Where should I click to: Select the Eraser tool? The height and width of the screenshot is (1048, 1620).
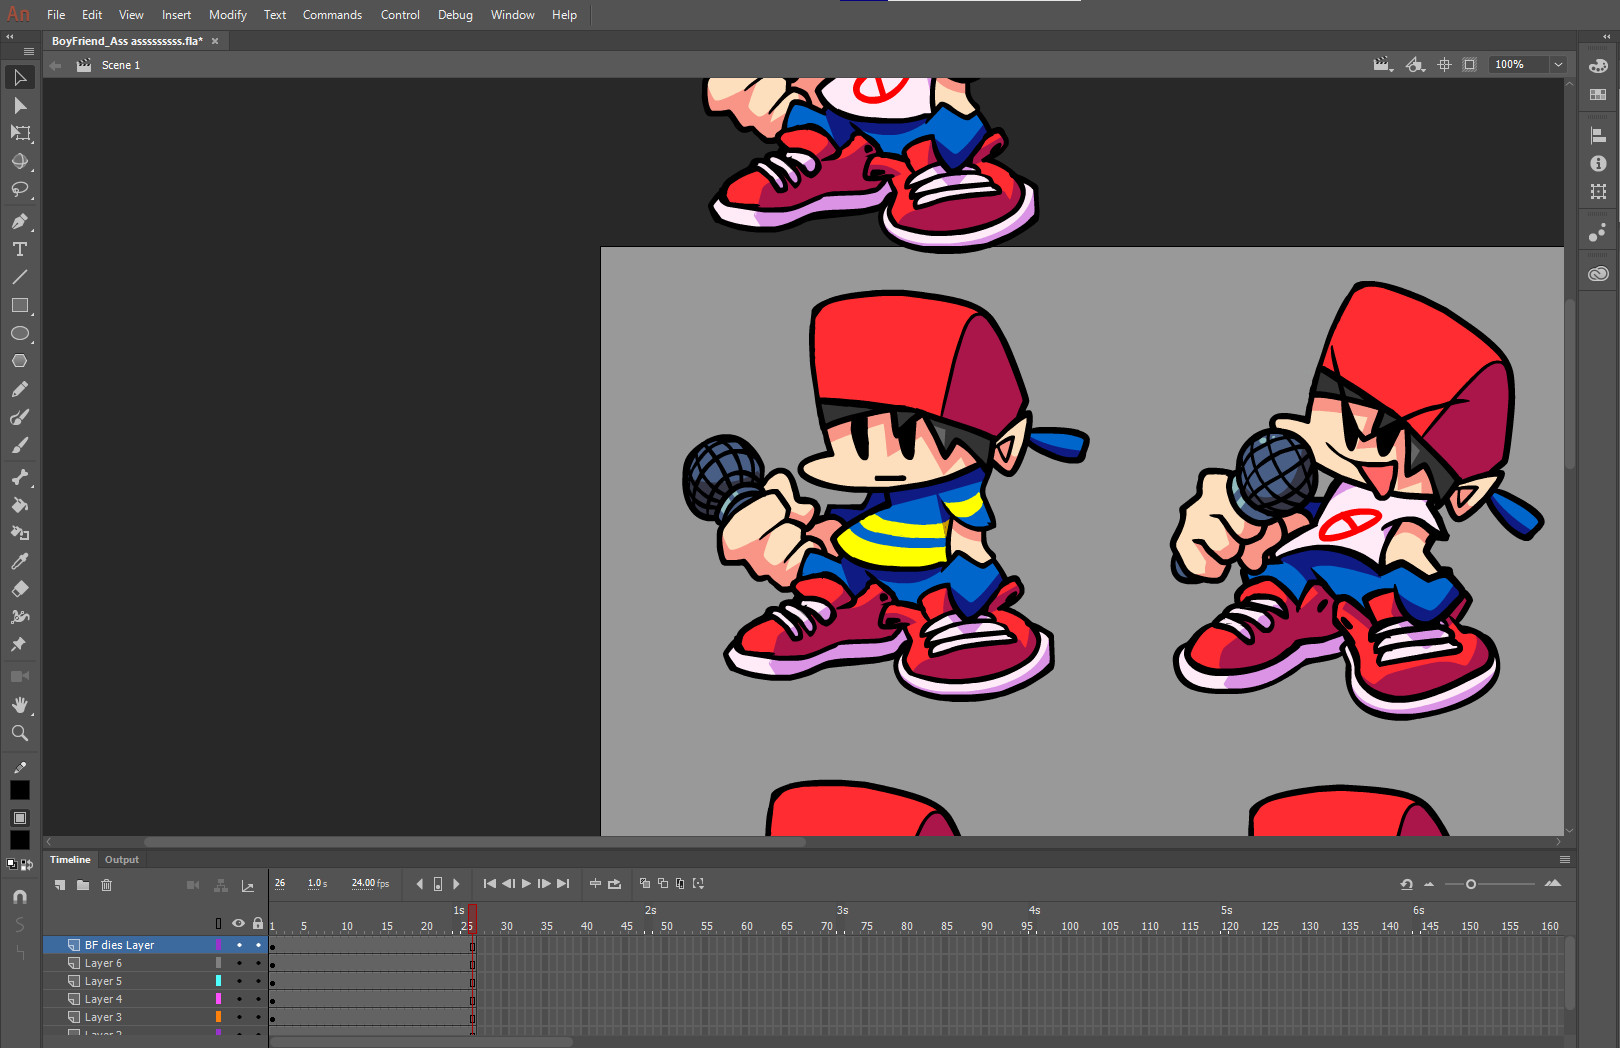click(x=20, y=589)
